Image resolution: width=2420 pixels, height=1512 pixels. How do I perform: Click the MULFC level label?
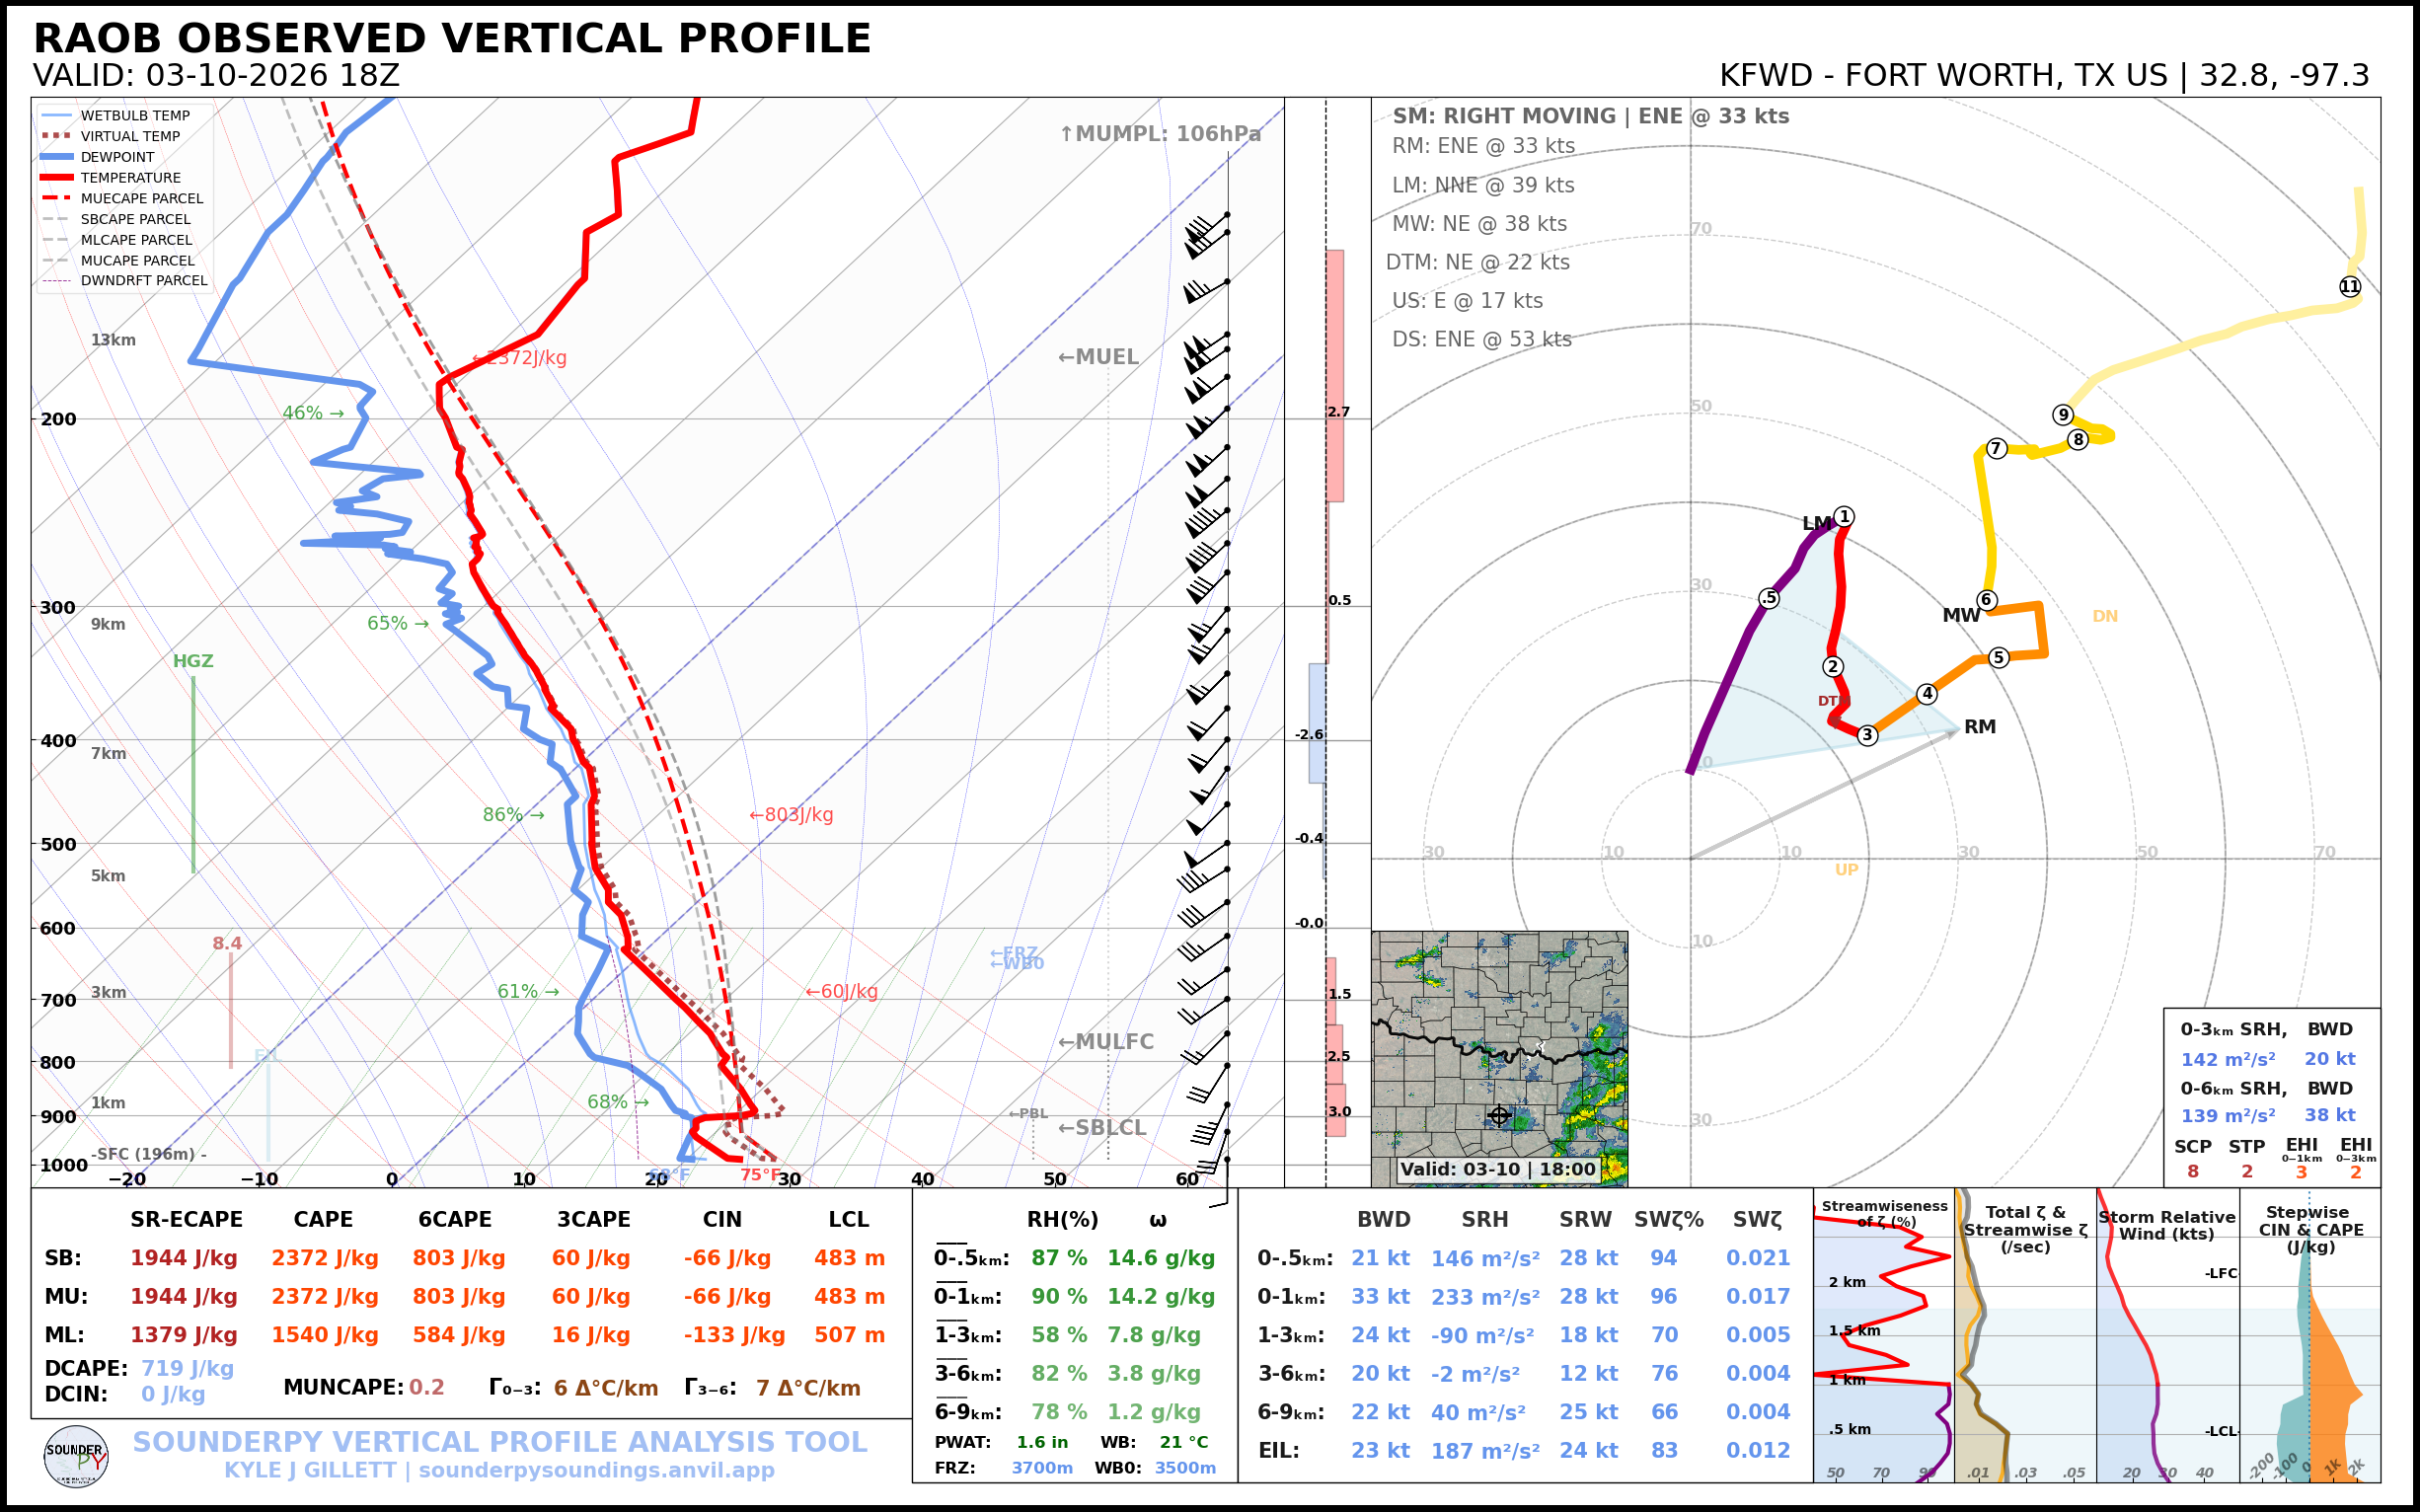pos(1105,1042)
